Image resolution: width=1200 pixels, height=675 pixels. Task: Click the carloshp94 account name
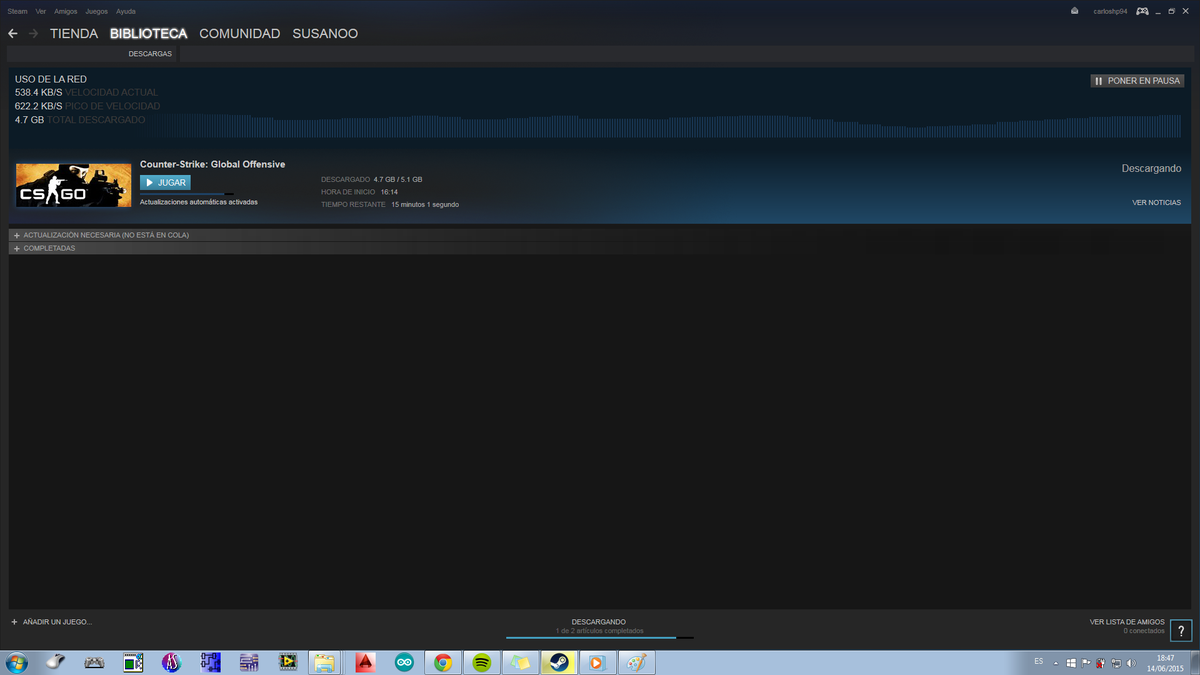point(1110,11)
